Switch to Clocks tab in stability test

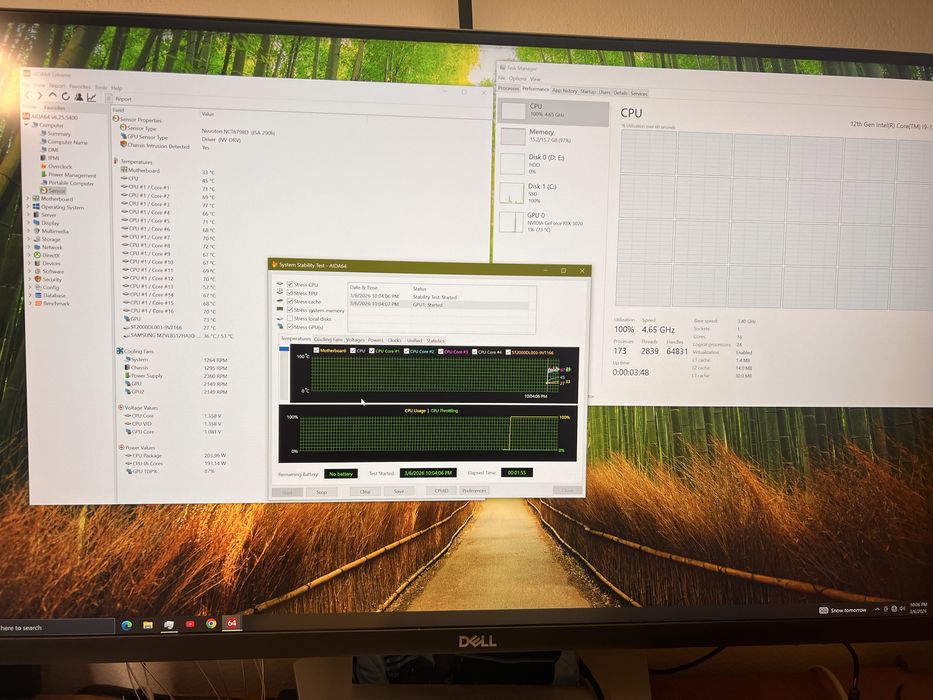coord(395,340)
